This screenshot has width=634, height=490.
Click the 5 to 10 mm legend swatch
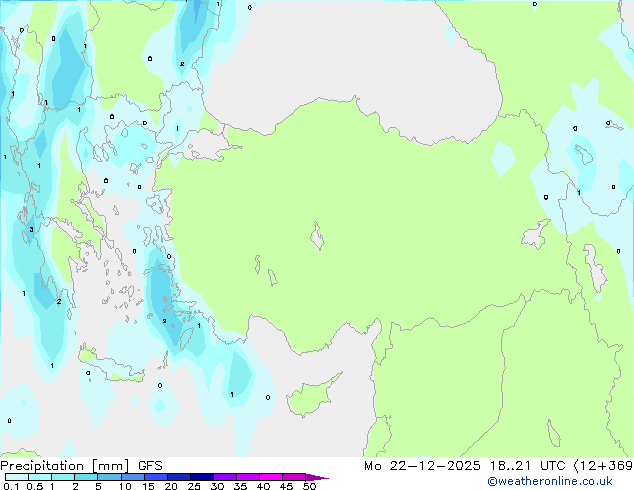[x=109, y=477]
